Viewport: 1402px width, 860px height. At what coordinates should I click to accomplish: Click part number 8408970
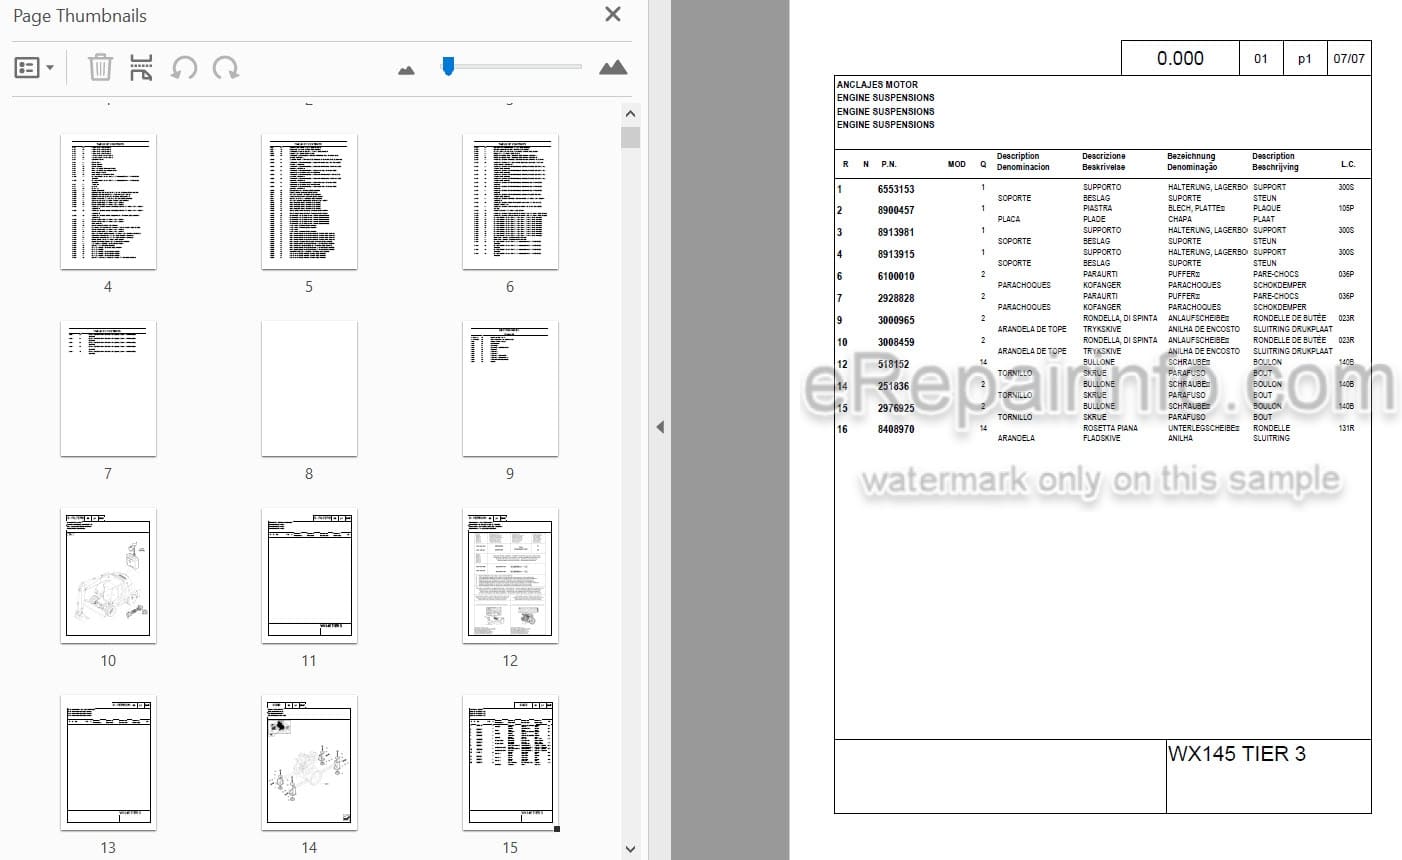tap(896, 429)
